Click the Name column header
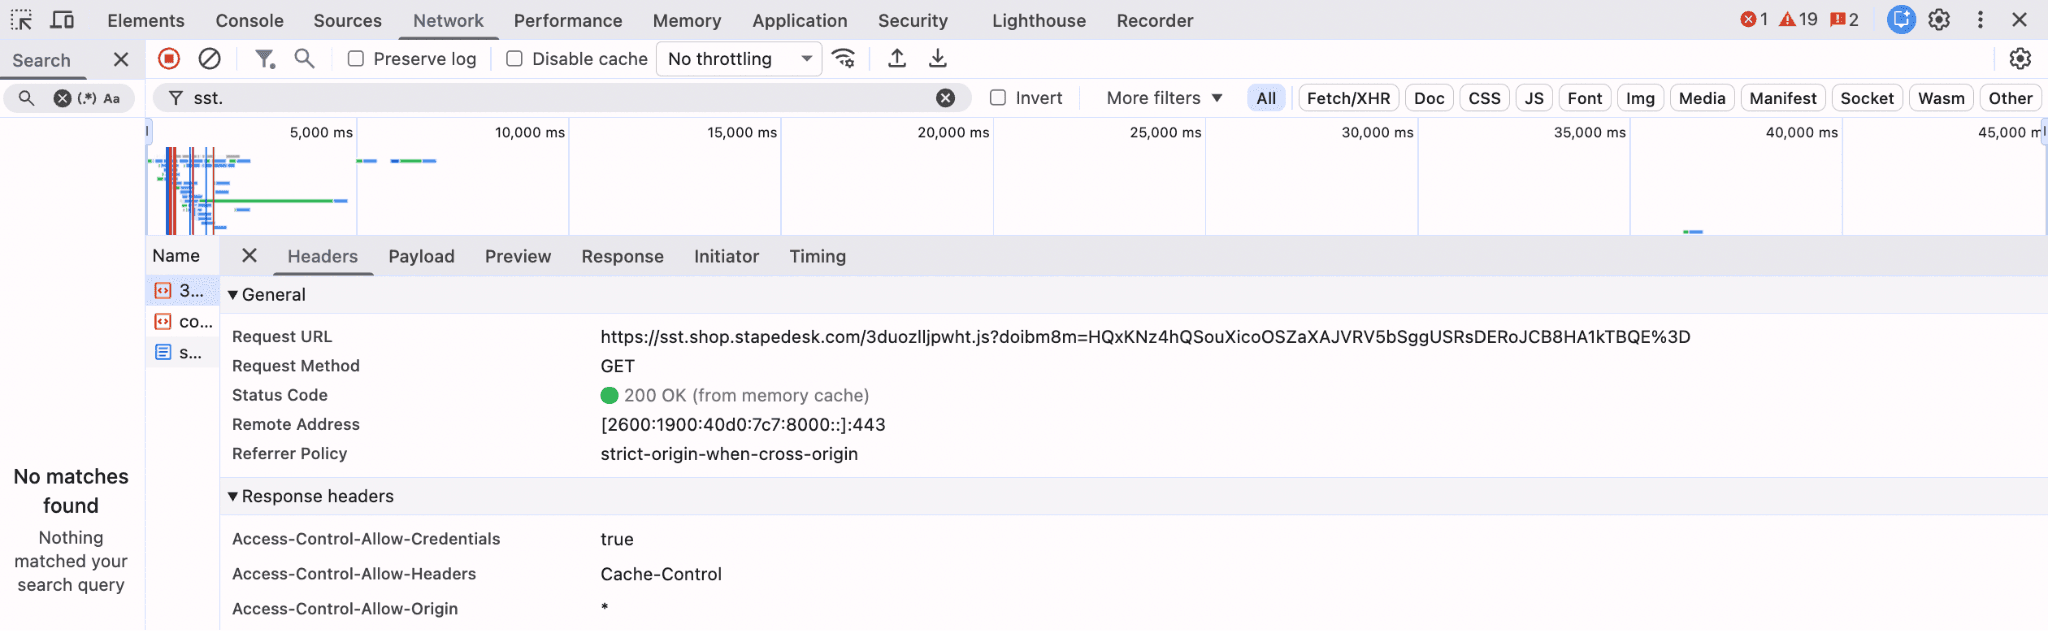 176,256
